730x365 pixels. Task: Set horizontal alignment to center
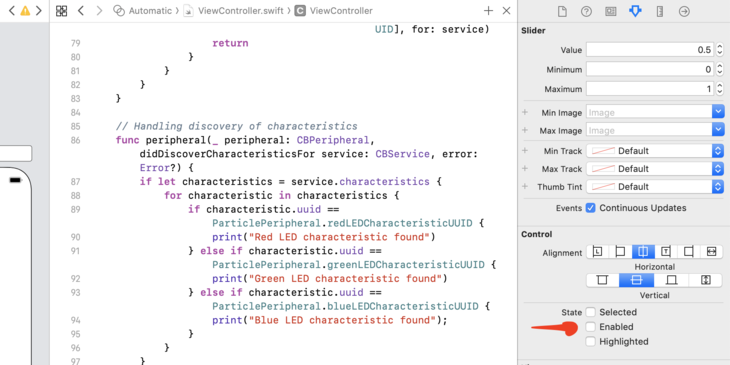pyautogui.click(x=643, y=252)
